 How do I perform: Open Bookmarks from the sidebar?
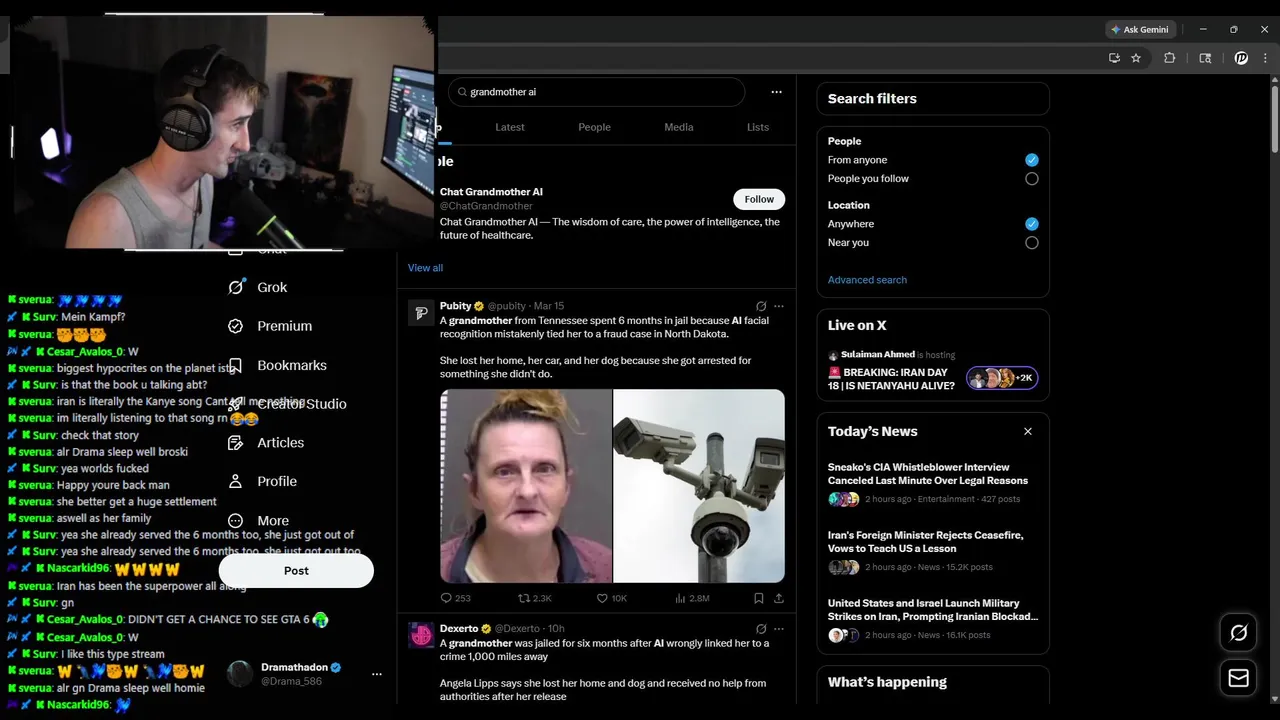[x=278, y=365]
